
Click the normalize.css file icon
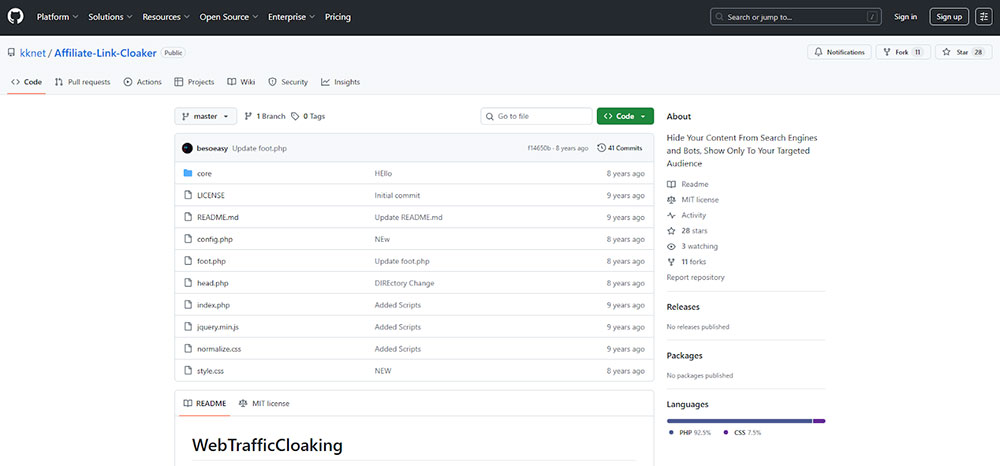click(x=188, y=349)
